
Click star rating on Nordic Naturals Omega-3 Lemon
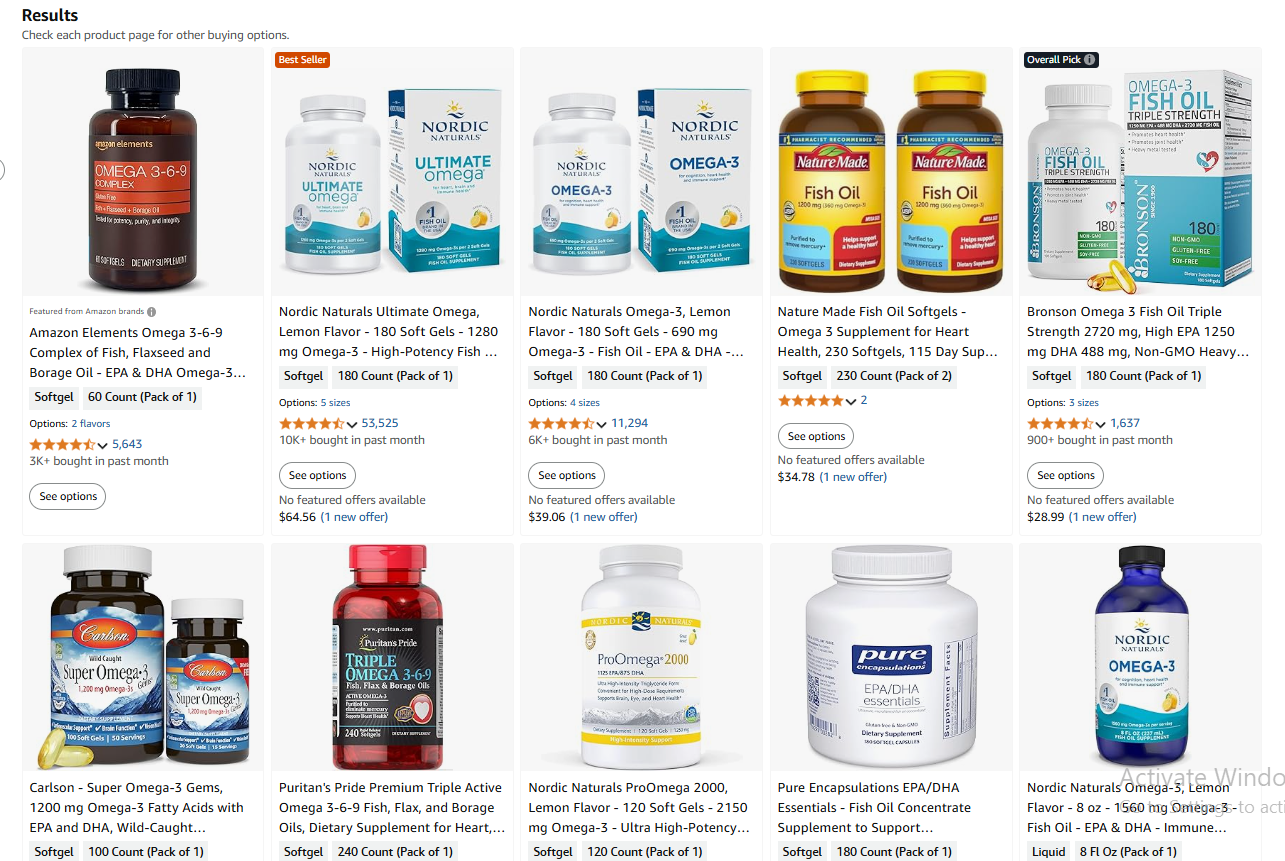coord(561,424)
